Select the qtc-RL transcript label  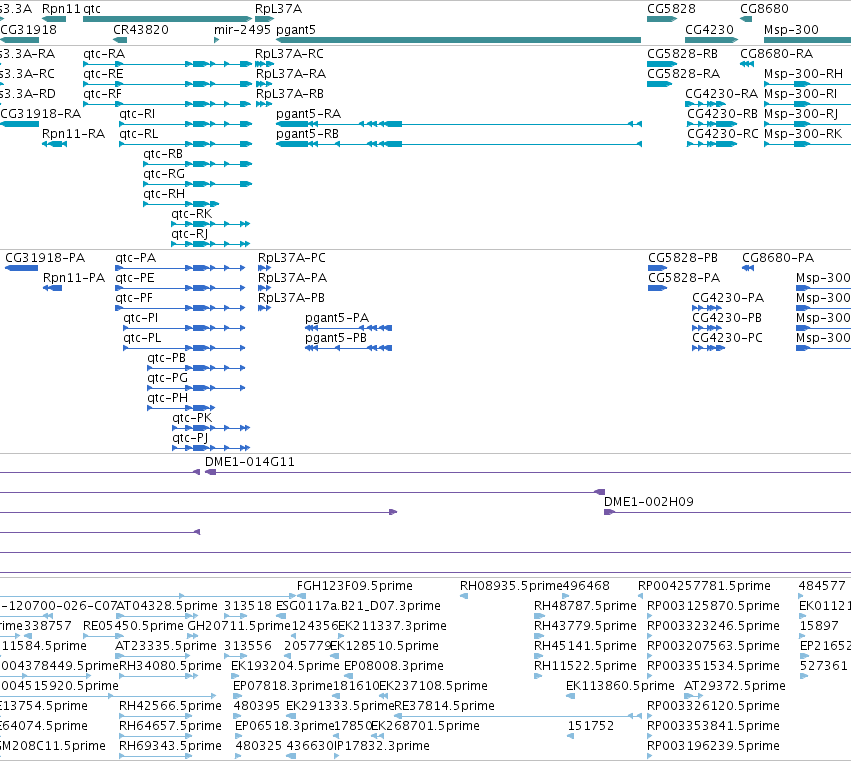[x=139, y=134]
